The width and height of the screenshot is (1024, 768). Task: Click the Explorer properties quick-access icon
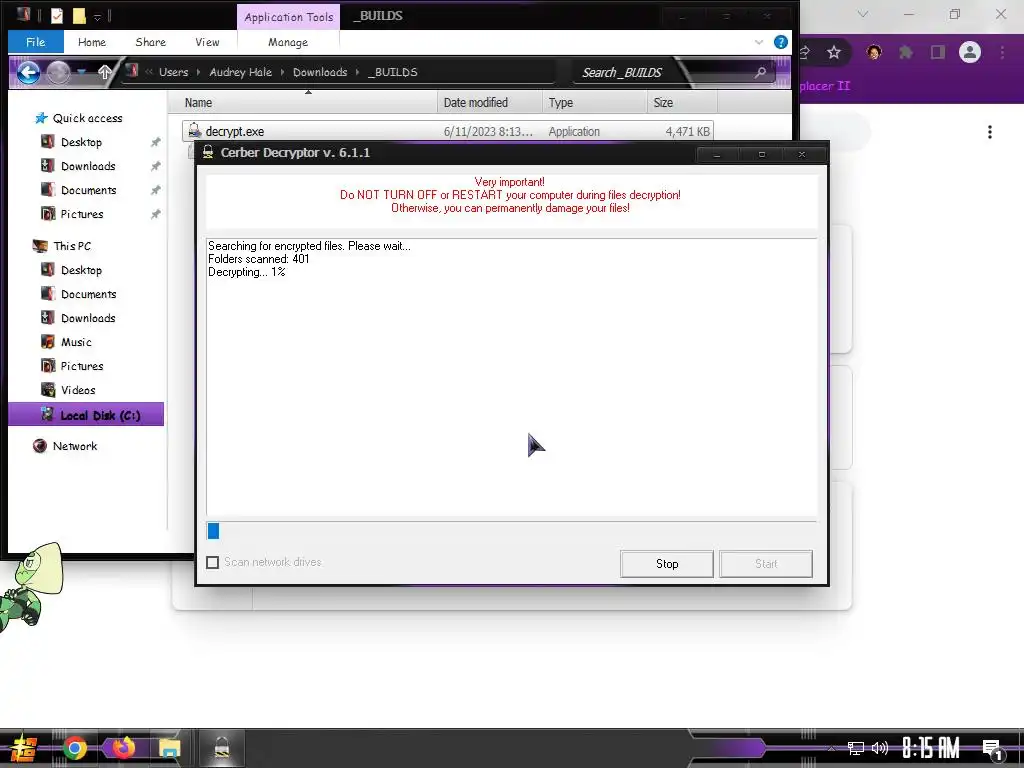(x=57, y=15)
